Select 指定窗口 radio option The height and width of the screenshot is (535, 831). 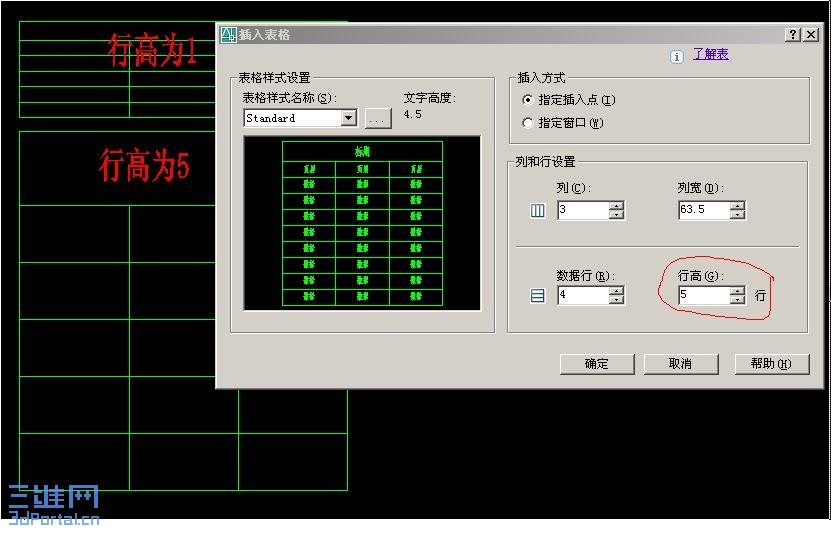(x=527, y=123)
